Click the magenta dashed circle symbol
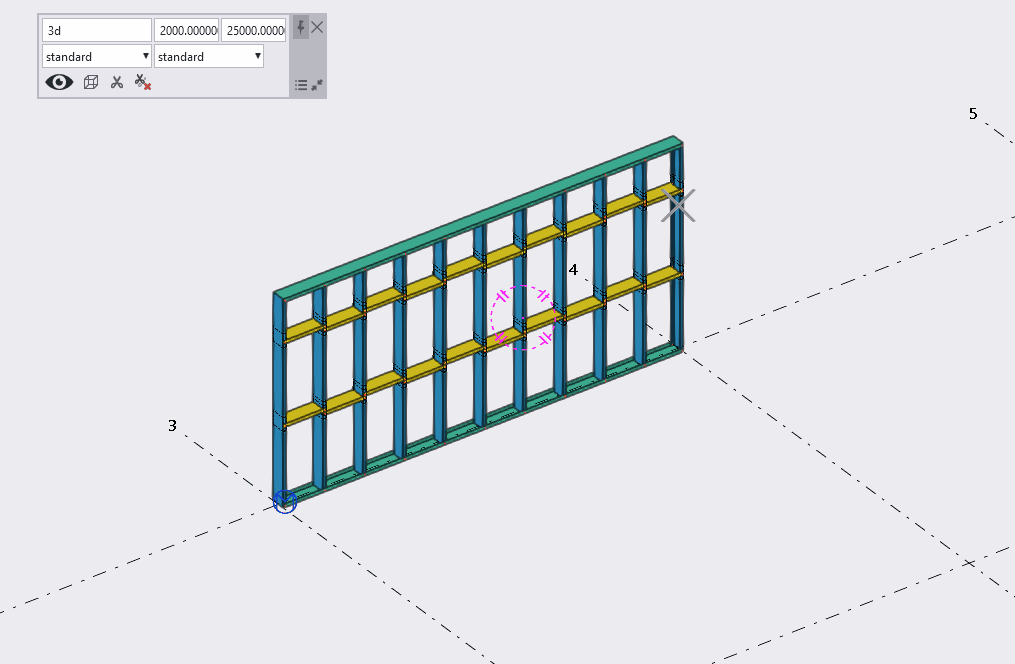This screenshot has width=1015, height=664. (x=523, y=318)
